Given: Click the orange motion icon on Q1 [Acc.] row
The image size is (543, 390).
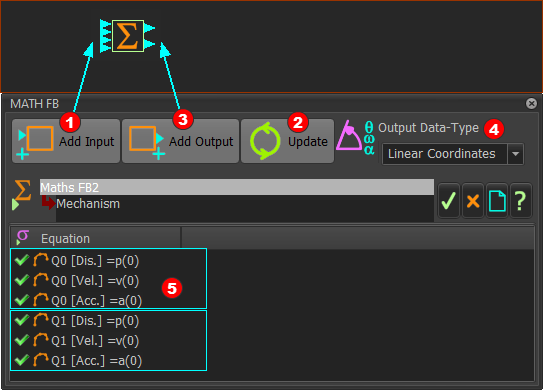Looking at the screenshot, I should [x=41, y=360].
